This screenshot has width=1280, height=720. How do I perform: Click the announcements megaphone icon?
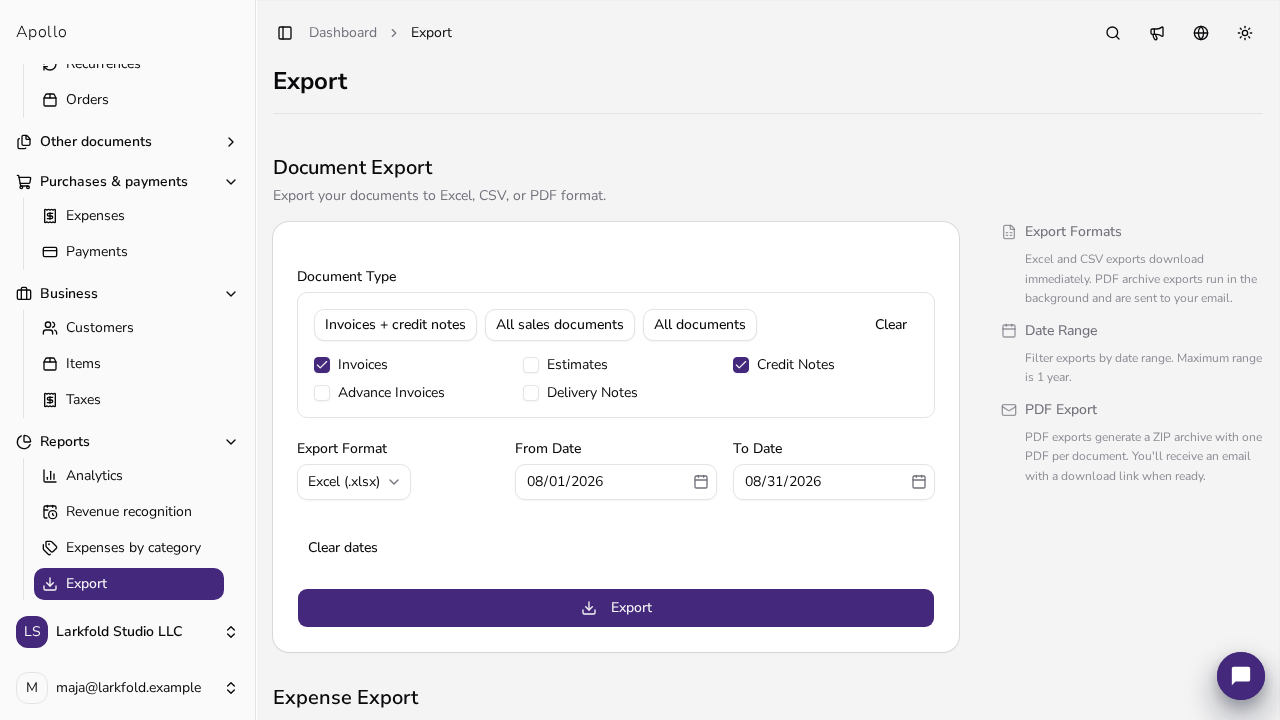pyautogui.click(x=1157, y=33)
